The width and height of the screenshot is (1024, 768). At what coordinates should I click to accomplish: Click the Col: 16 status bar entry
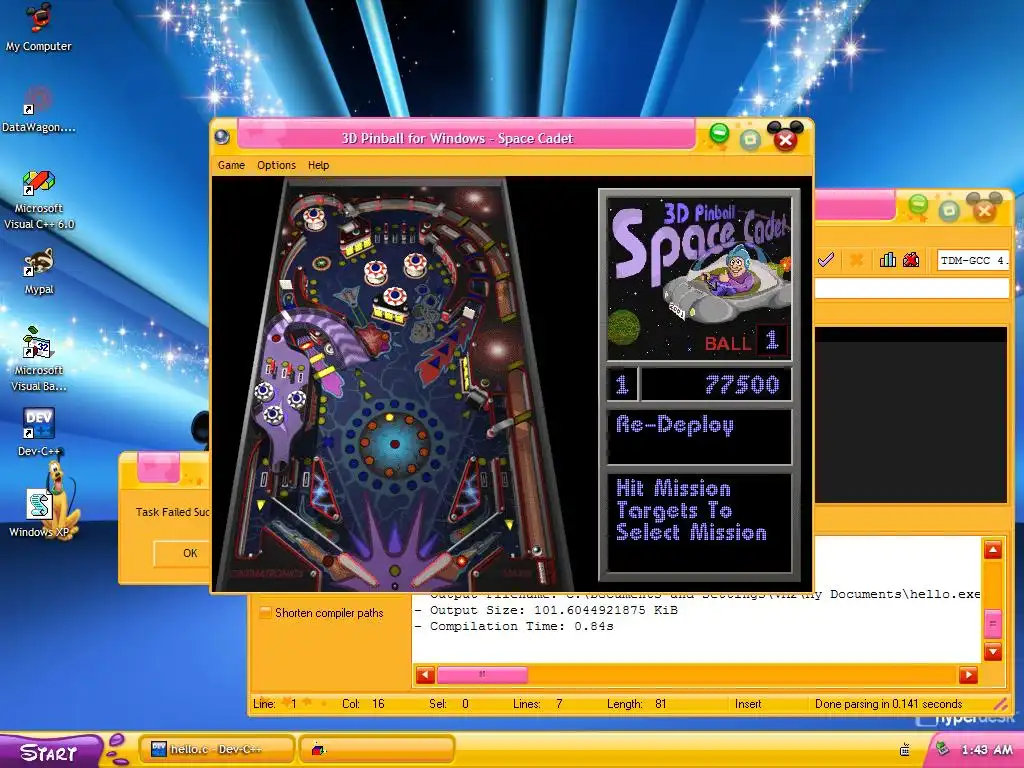(x=363, y=704)
